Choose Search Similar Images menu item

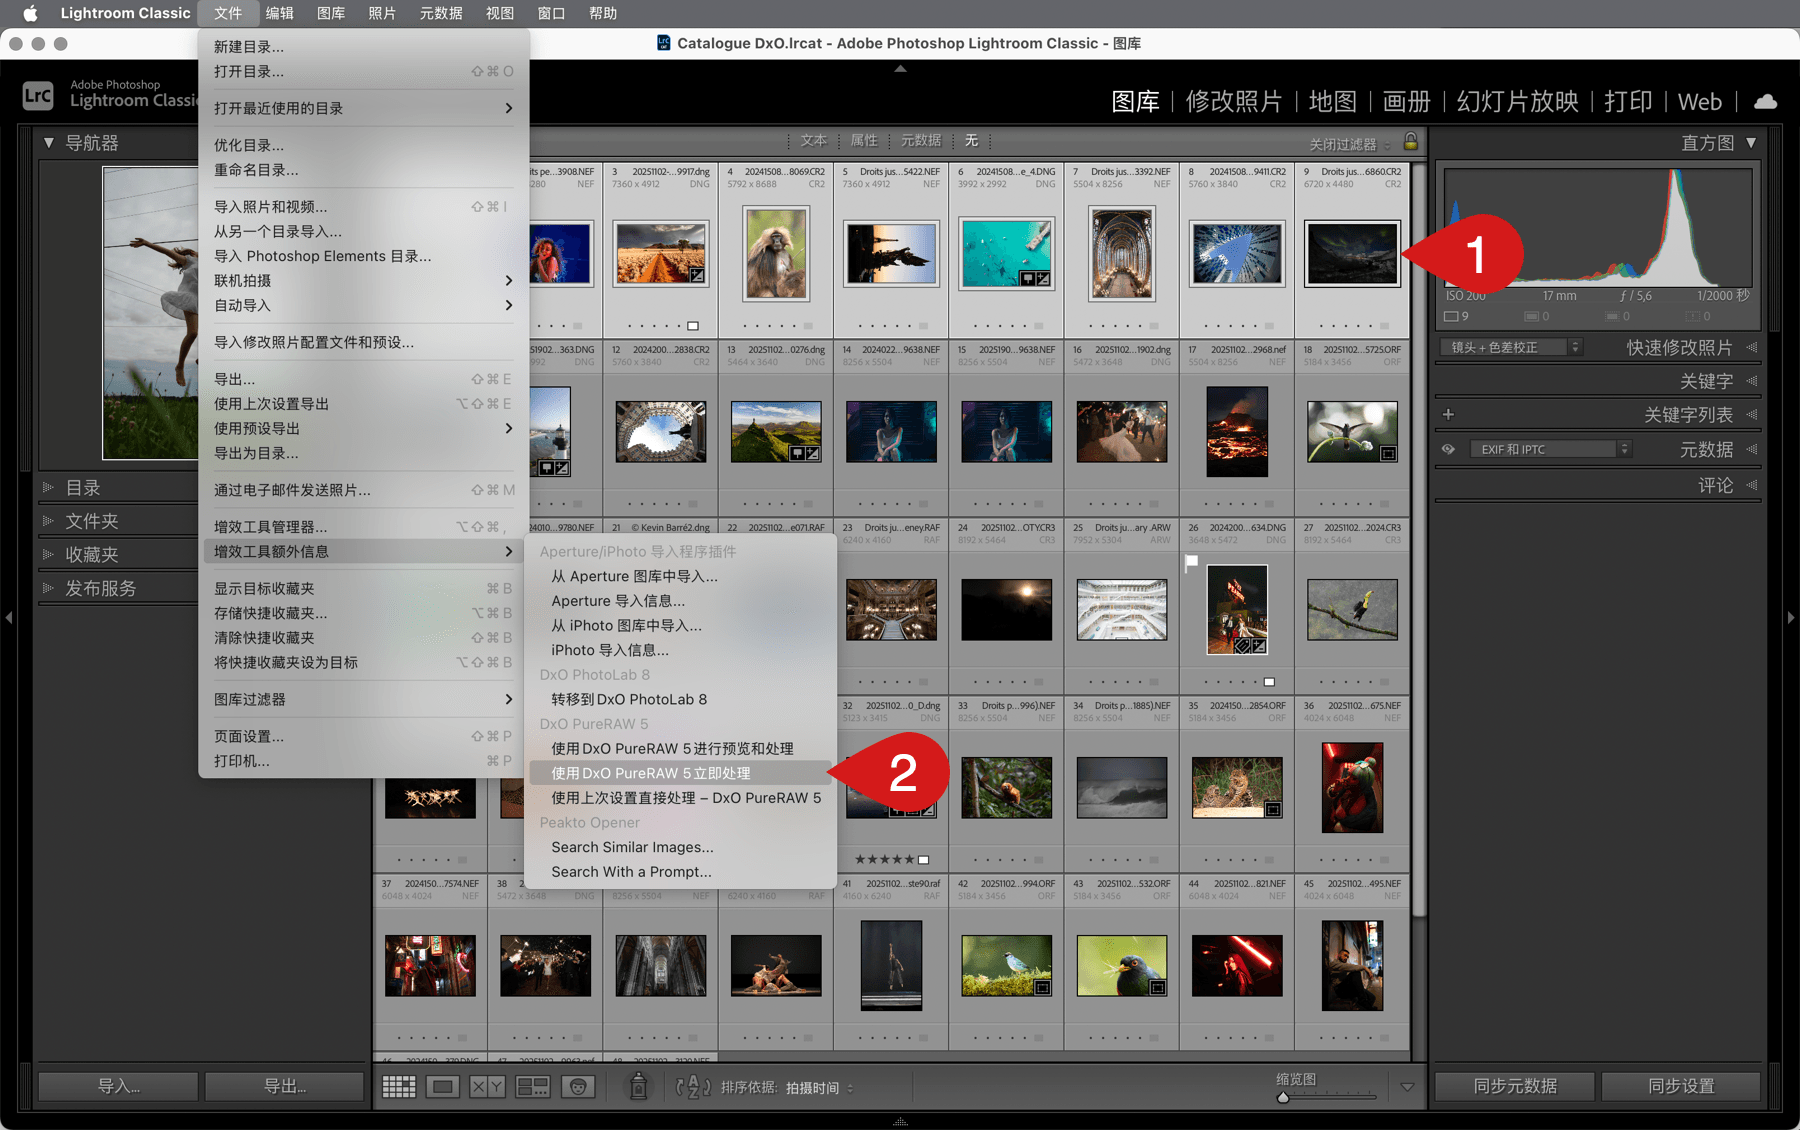680,847
